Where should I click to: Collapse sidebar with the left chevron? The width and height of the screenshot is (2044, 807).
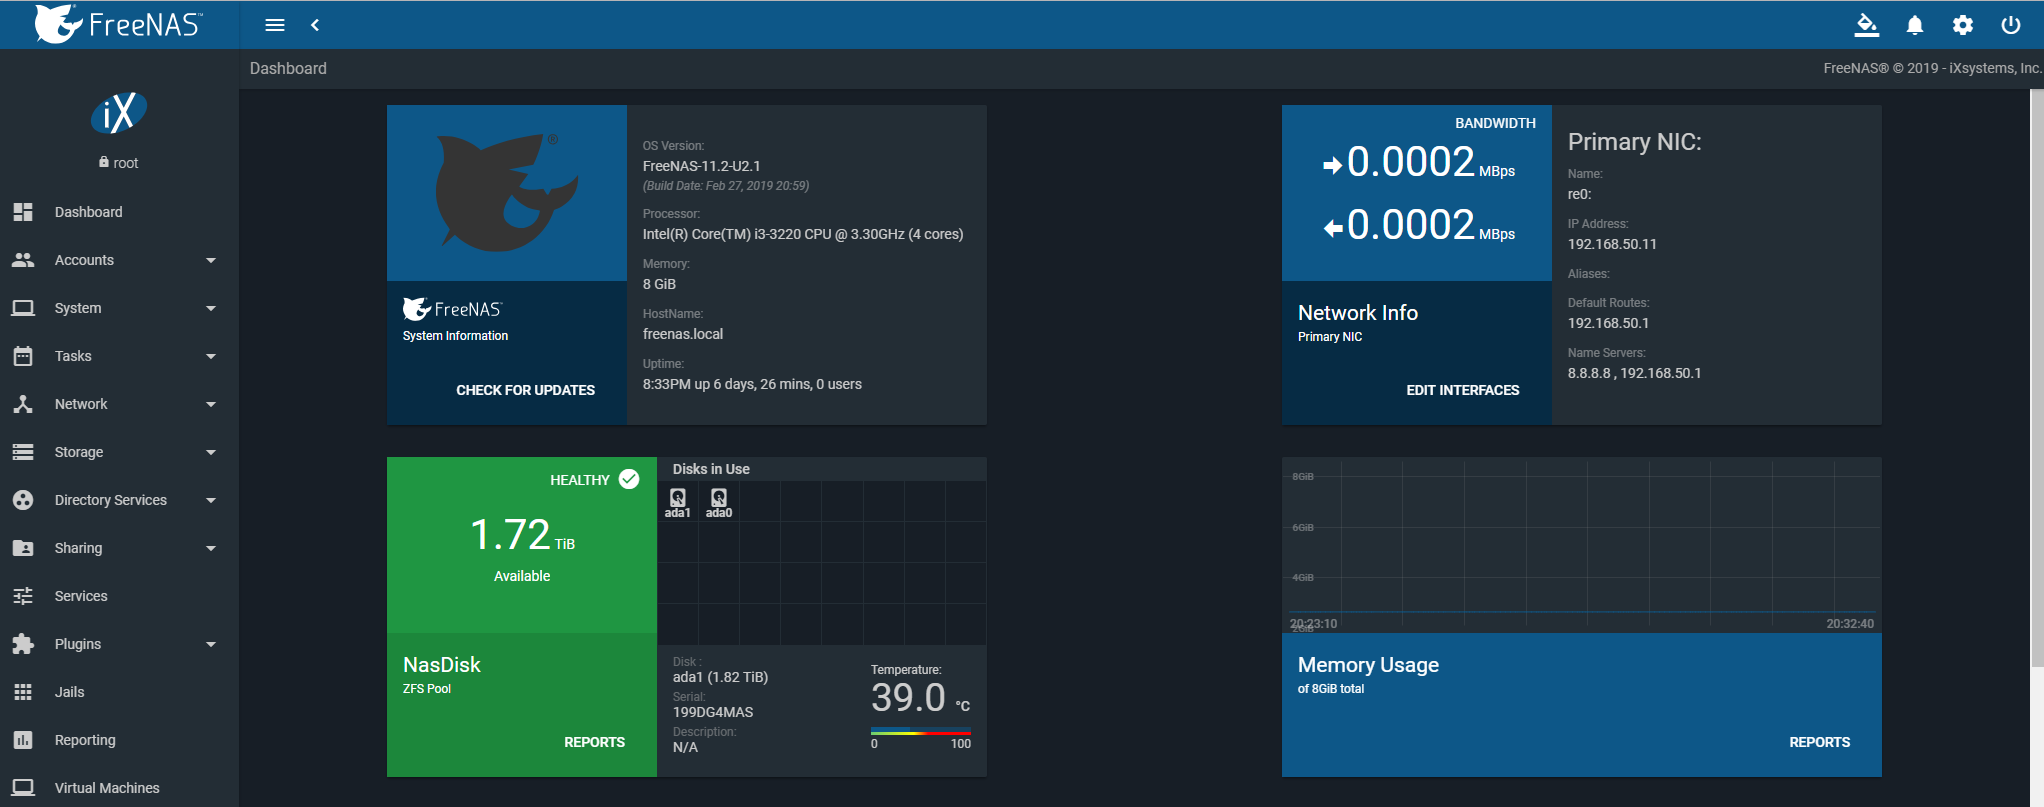click(315, 25)
